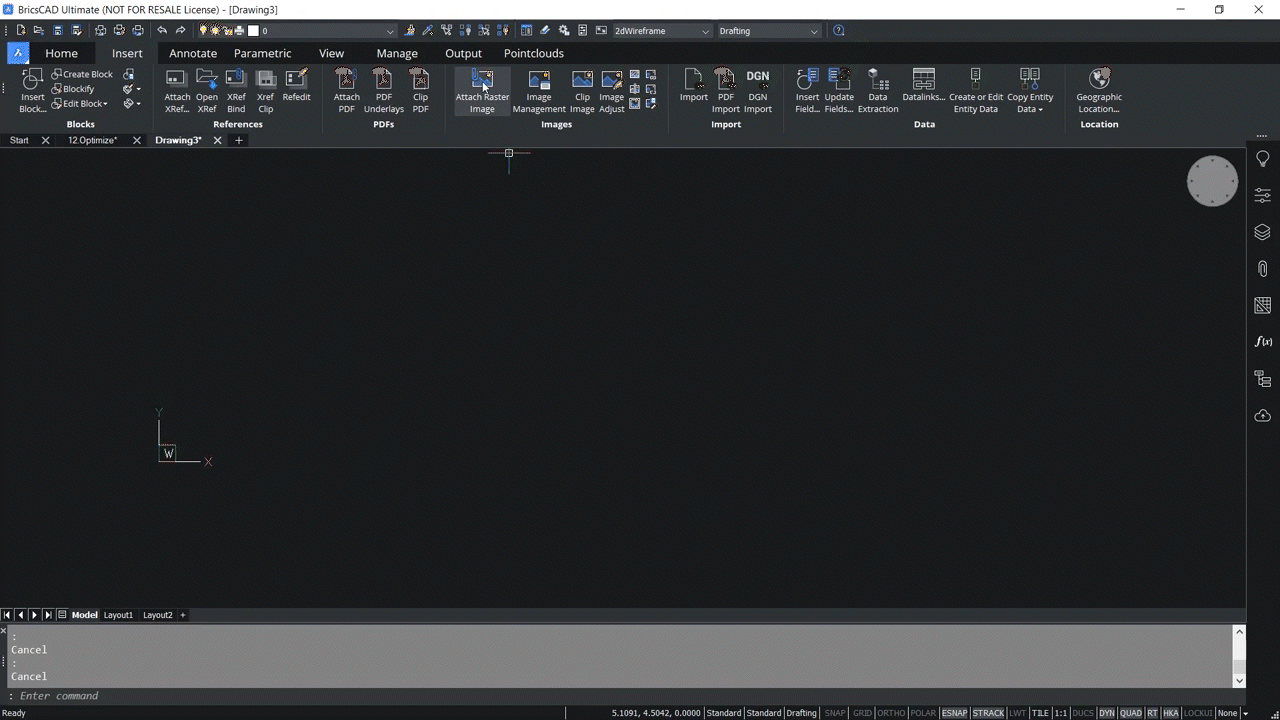Toggle SNAP in status bar
Viewport: 1280px width, 720px height.
tap(834, 713)
